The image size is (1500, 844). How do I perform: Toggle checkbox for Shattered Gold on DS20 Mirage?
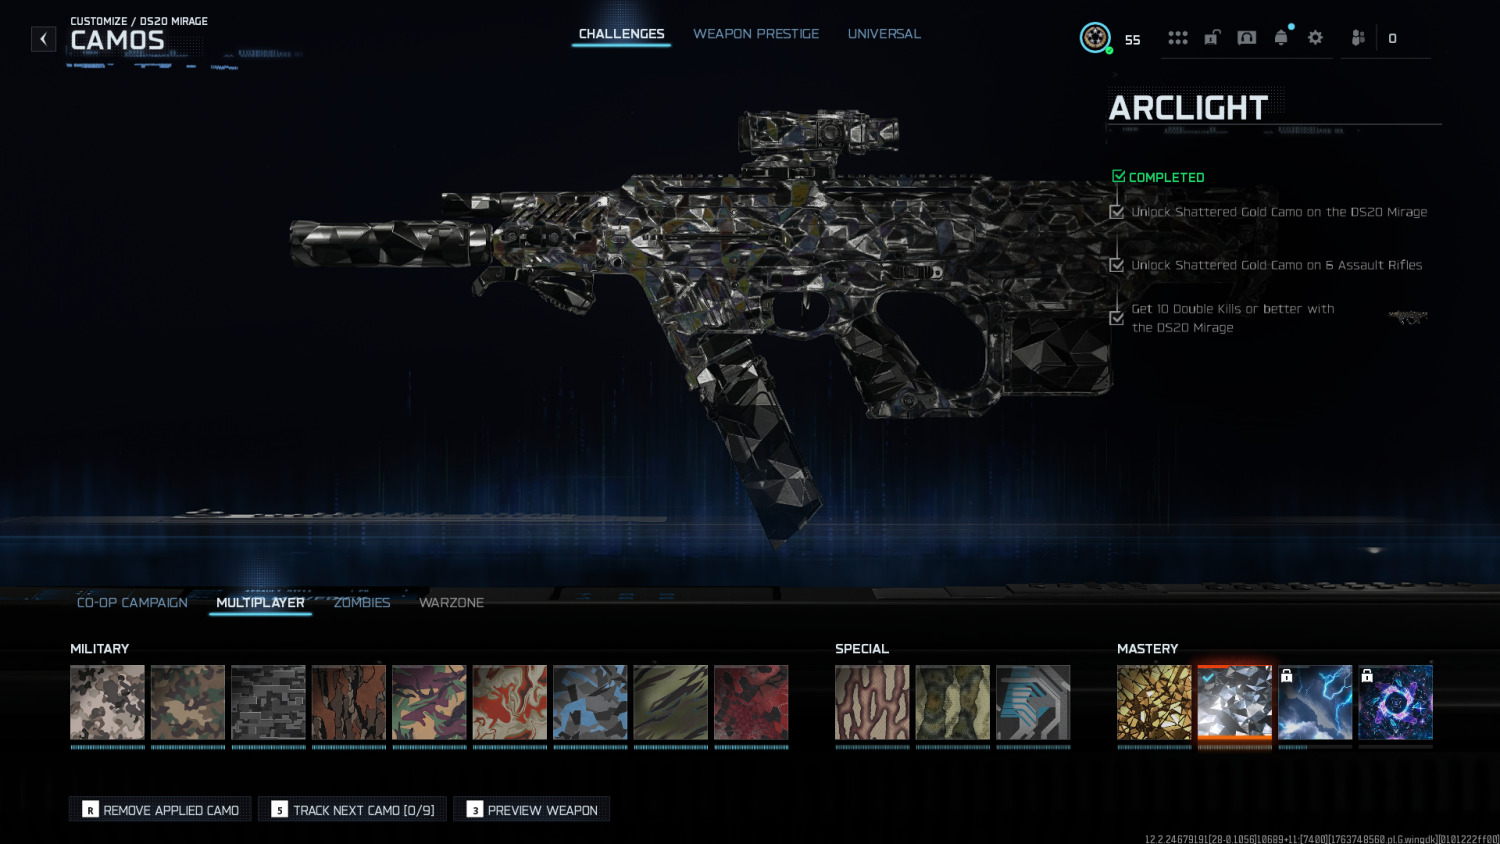(x=1117, y=212)
